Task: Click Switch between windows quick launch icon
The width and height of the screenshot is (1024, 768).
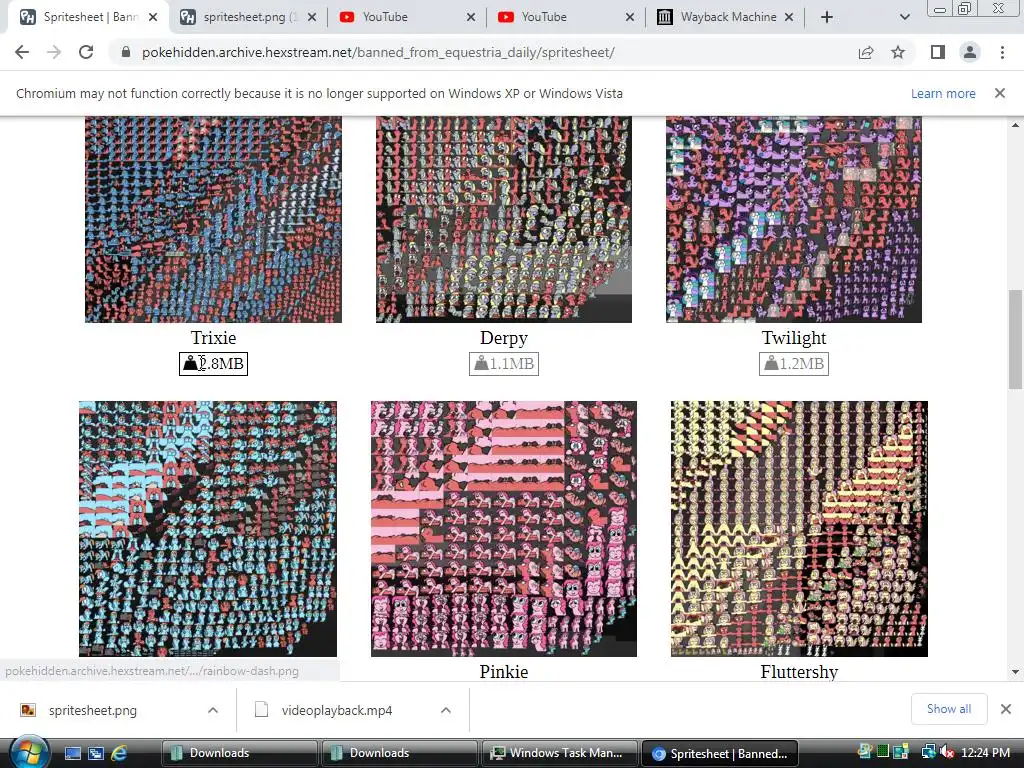Action: coord(95,753)
